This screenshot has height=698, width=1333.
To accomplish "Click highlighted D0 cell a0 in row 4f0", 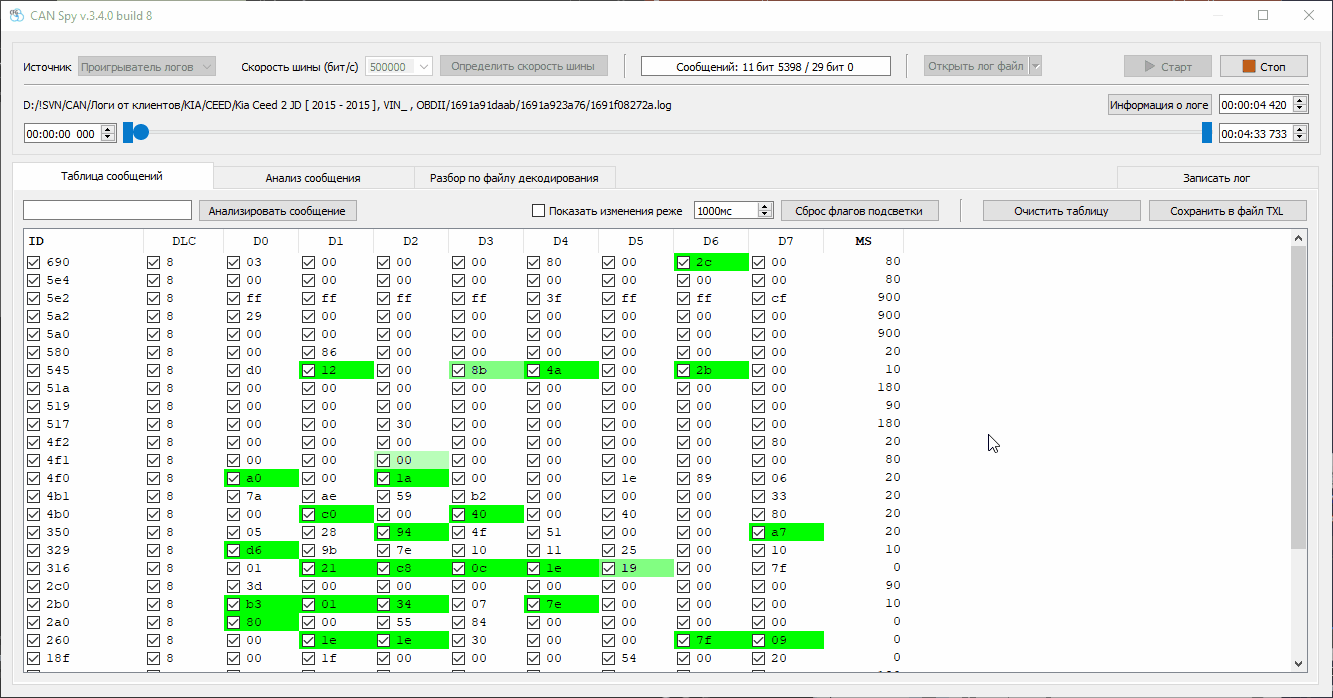I will click(x=261, y=478).
